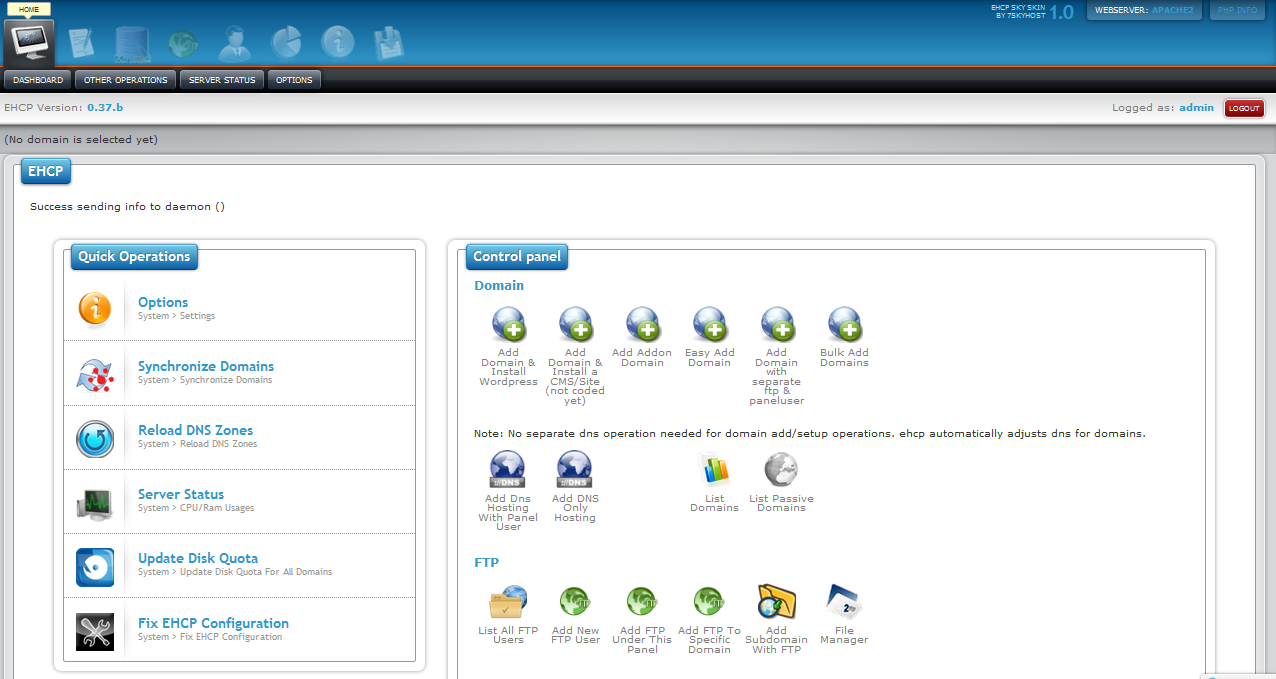Open Add DNS Only Hosting icon
The image size is (1276, 679).
click(x=575, y=470)
